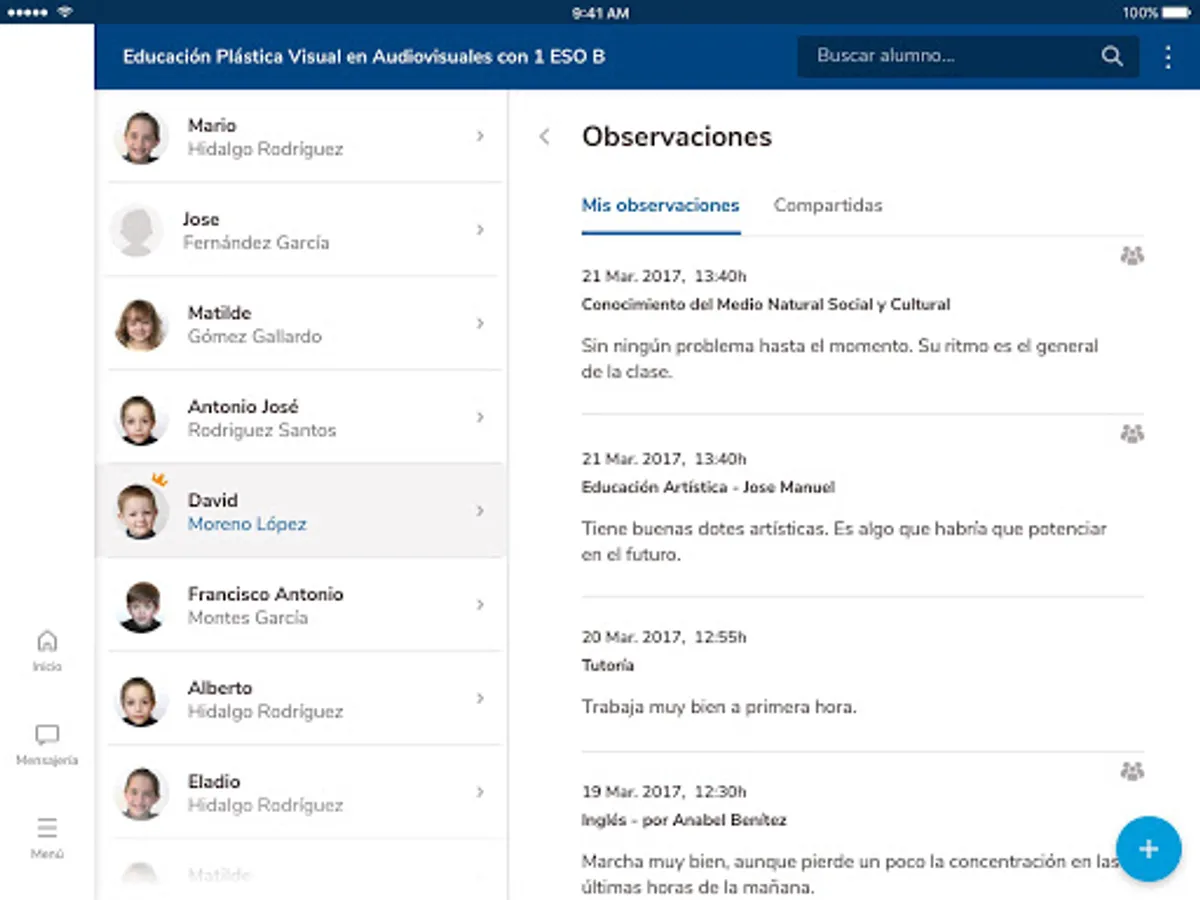Go back using arrow beside Observaciones
The width and height of the screenshot is (1200, 900).
545,137
